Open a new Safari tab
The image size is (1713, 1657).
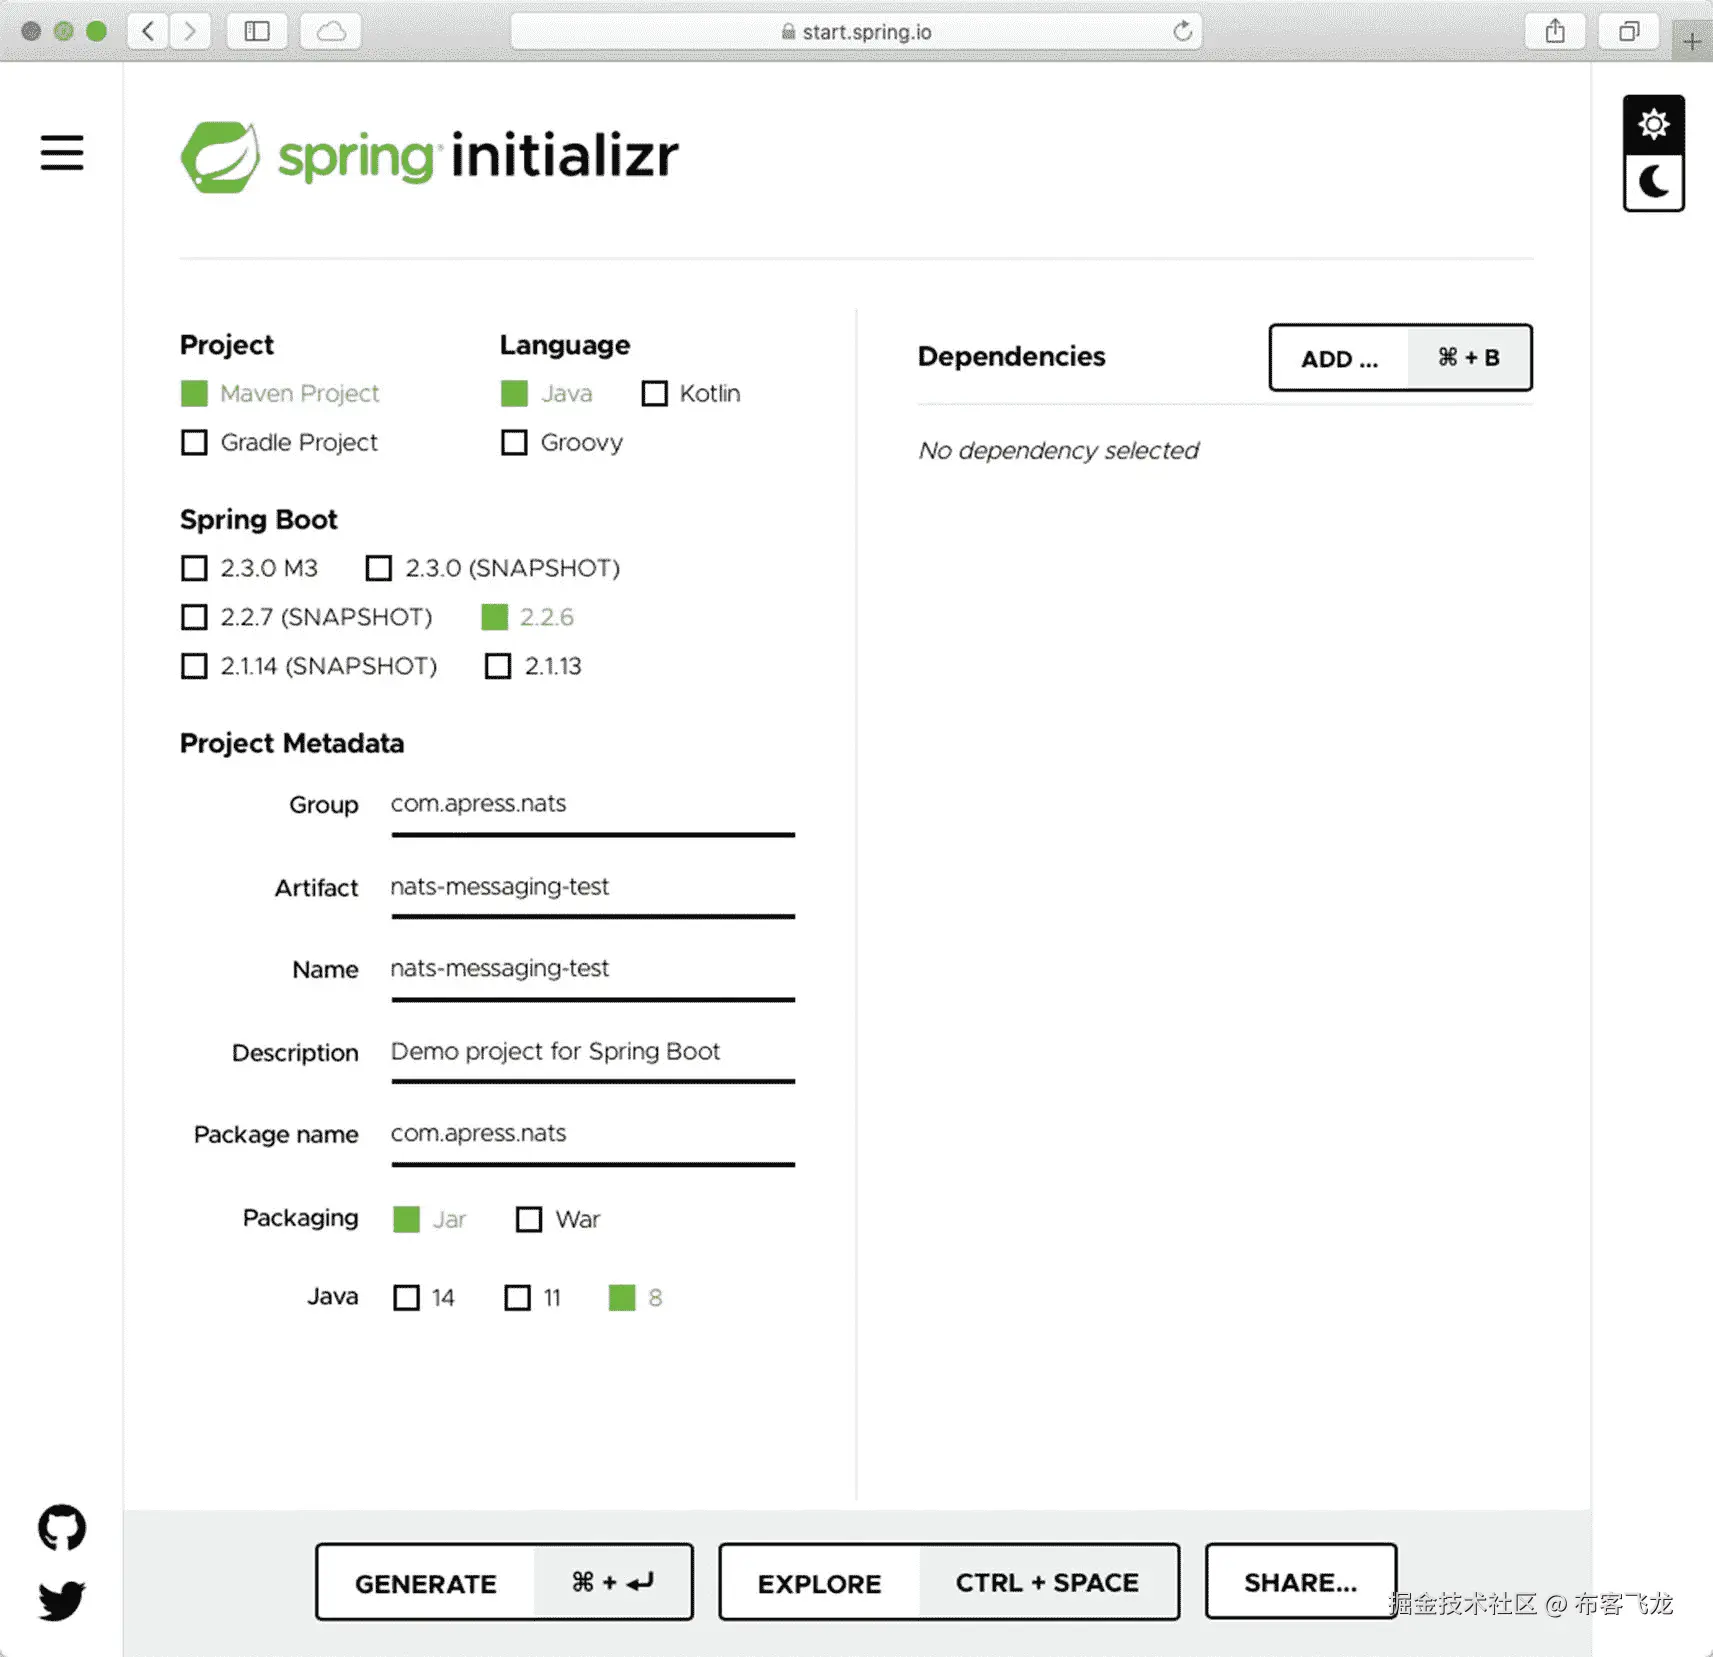tap(1692, 41)
